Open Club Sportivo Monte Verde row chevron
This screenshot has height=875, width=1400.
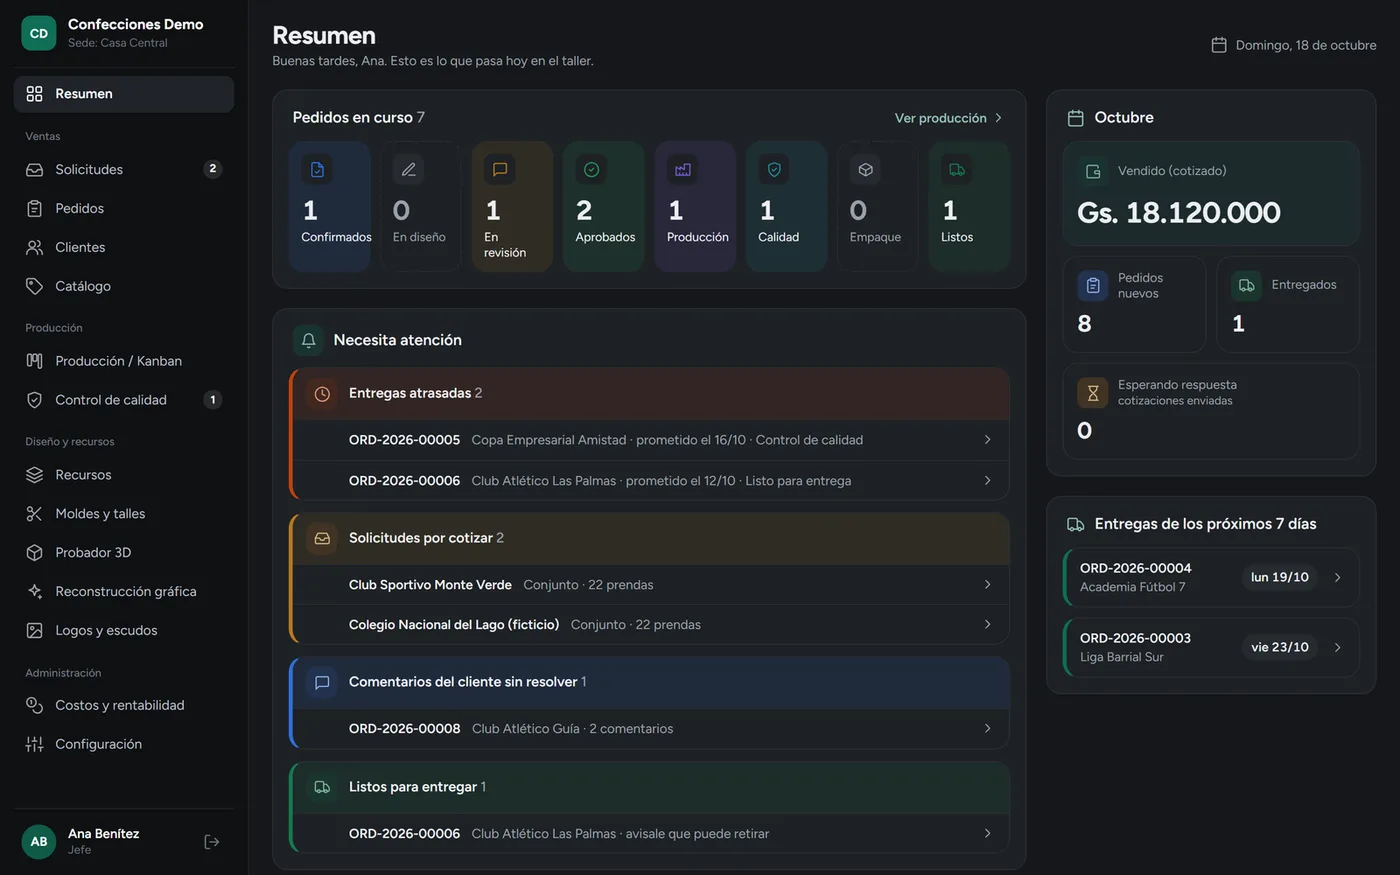click(987, 584)
